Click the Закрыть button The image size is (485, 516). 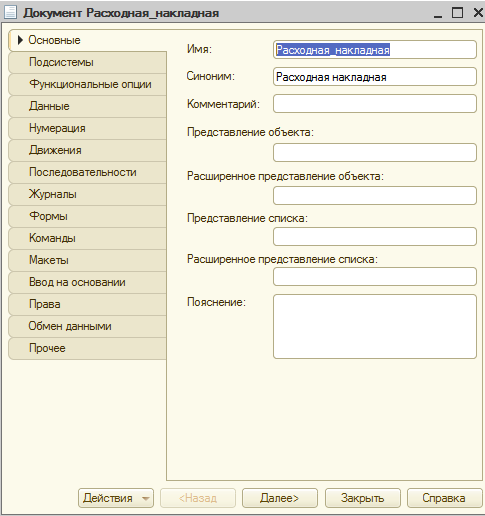(363, 498)
